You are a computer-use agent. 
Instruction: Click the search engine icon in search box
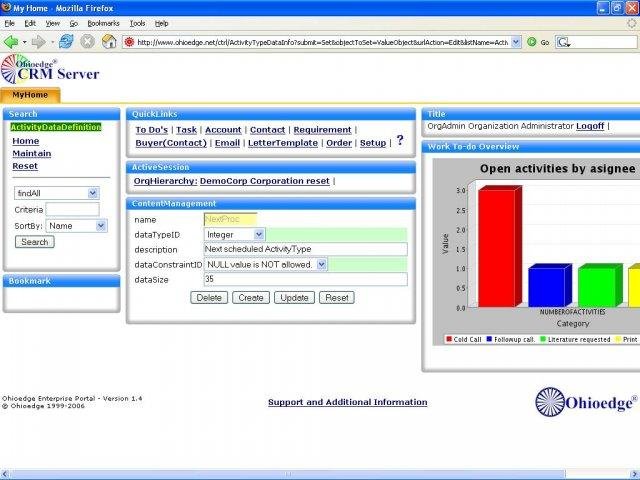point(564,42)
